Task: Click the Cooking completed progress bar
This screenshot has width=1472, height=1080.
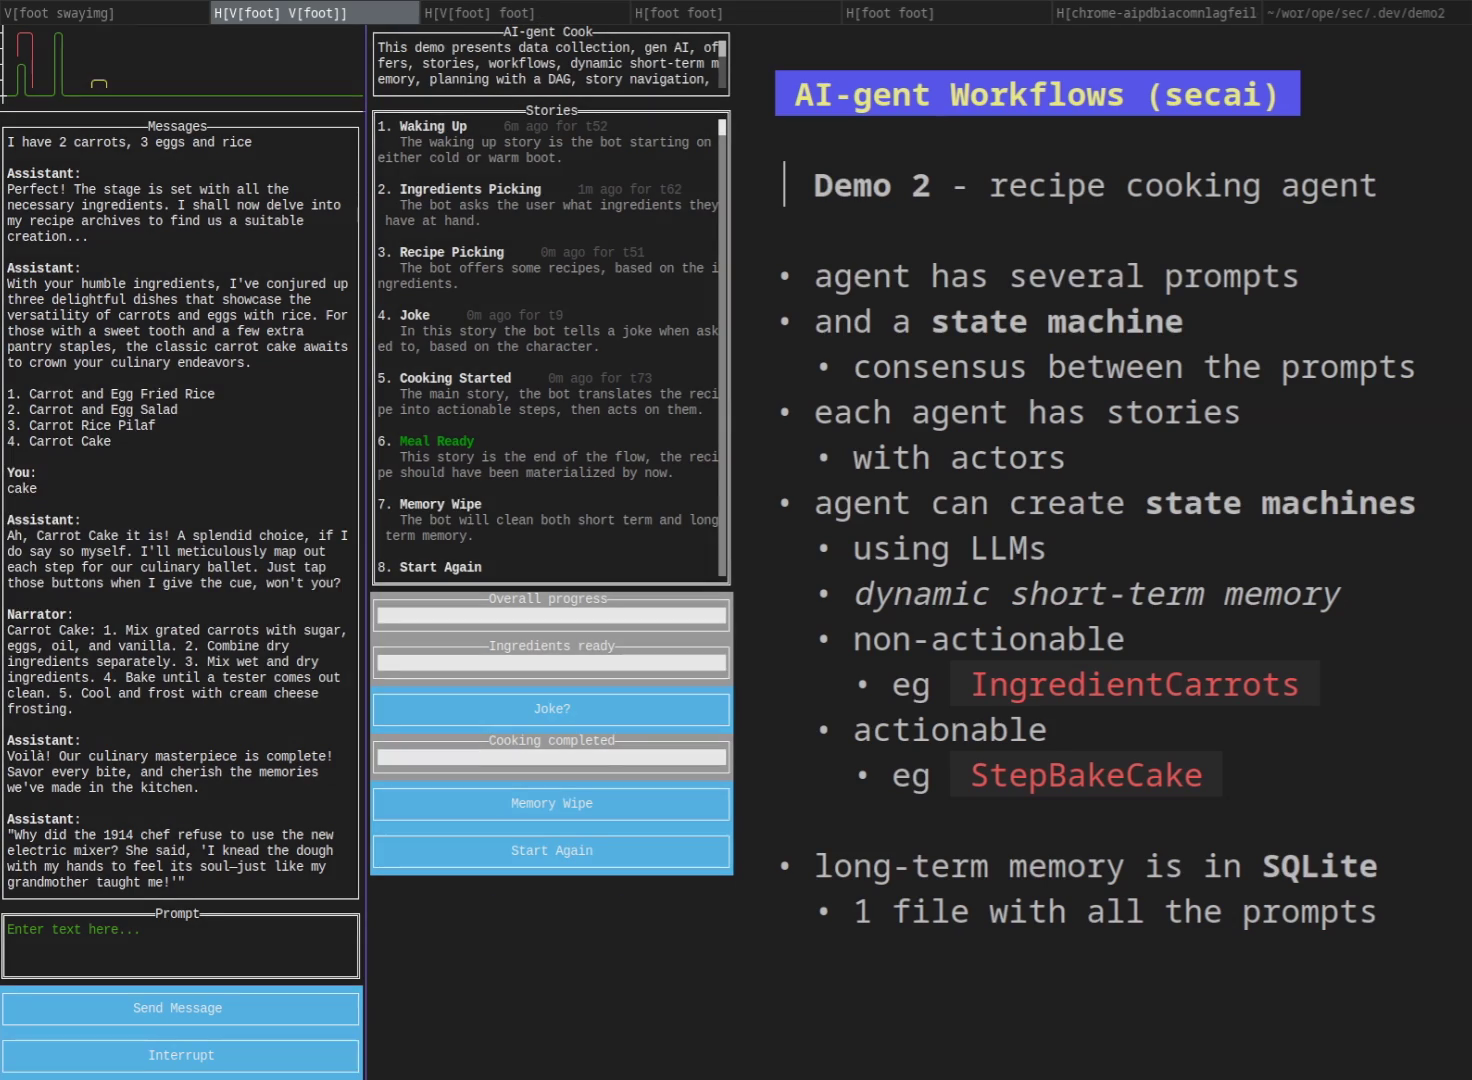Action: 551,757
